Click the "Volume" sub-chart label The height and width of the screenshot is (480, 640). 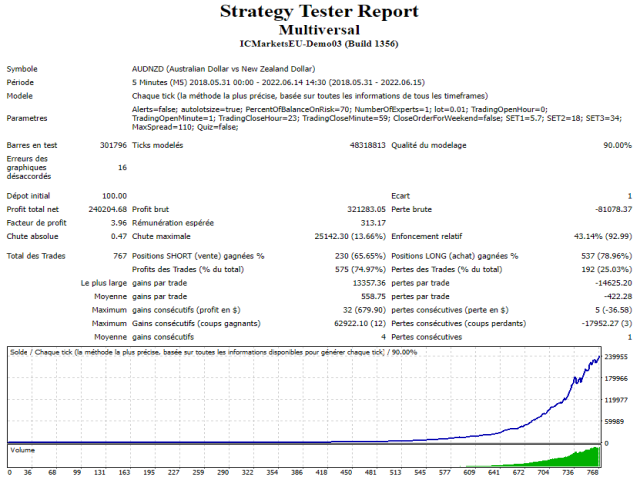click(x=22, y=450)
